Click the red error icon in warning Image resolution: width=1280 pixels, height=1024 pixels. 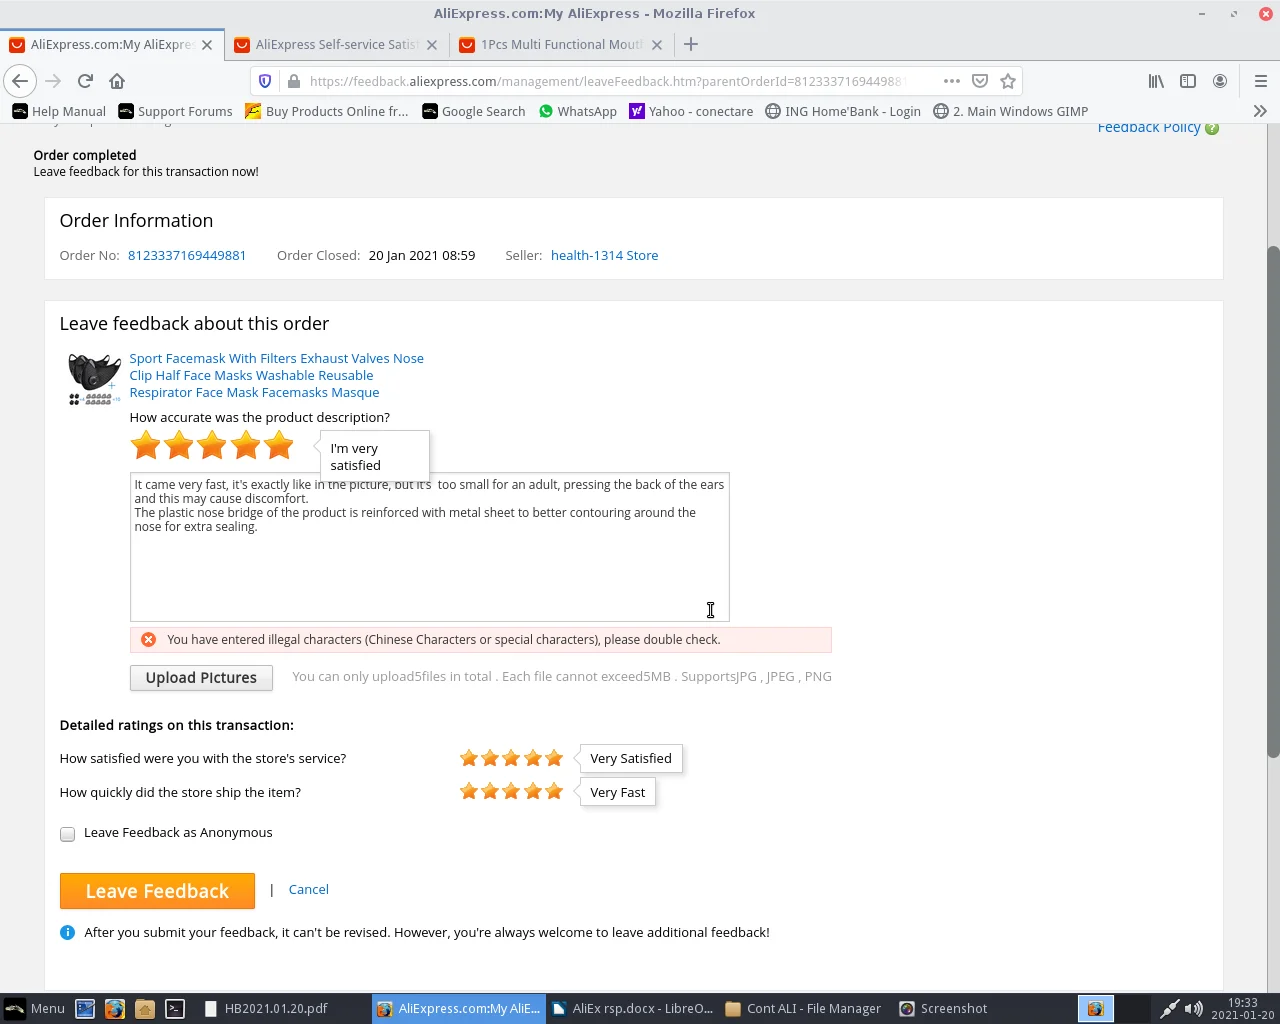(x=148, y=640)
